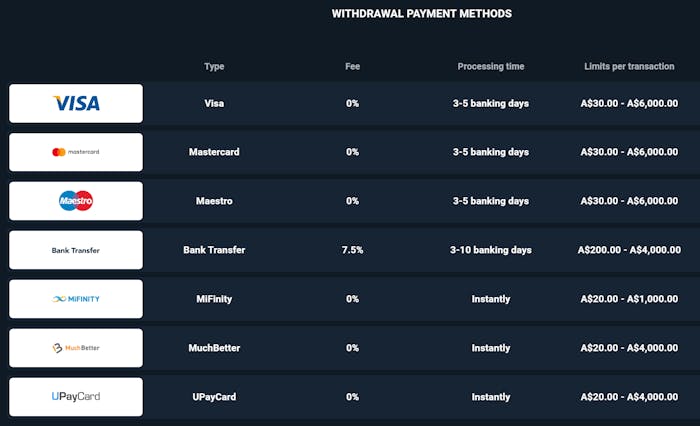Click the Bank Transfer type text
The width and height of the screenshot is (700, 426).
[214, 250]
